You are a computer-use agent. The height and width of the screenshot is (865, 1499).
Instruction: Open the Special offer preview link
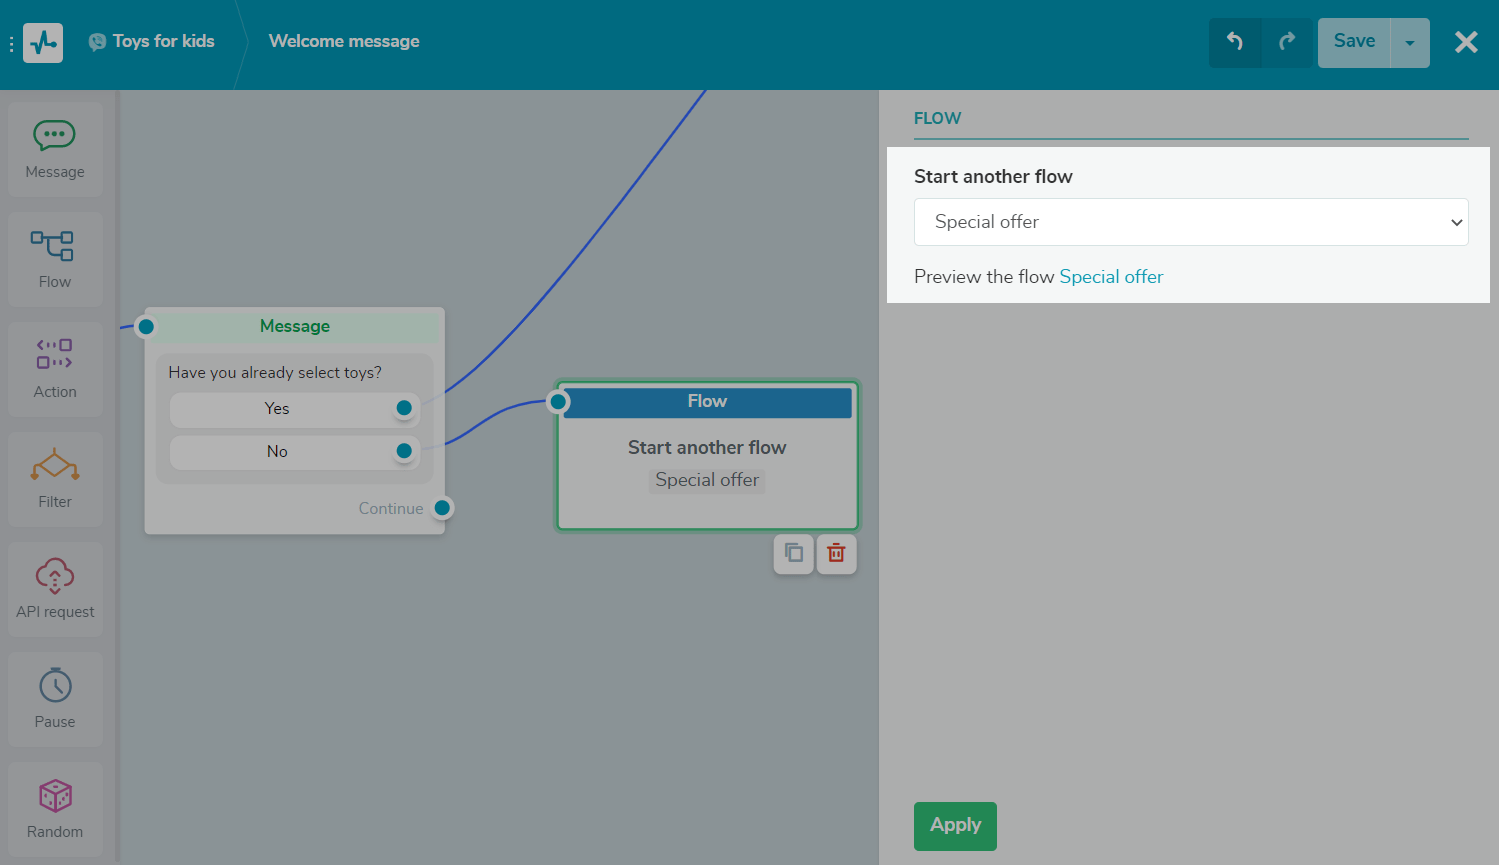pos(1111,277)
